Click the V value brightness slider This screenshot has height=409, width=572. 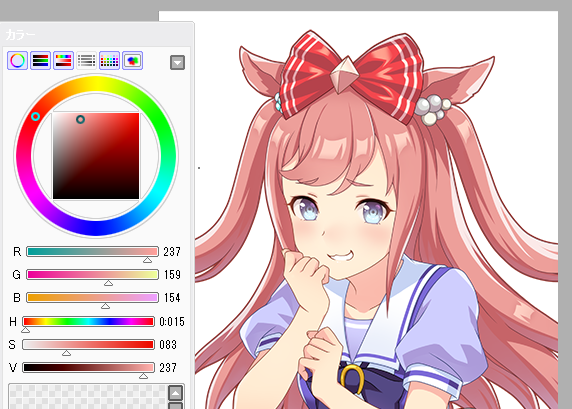(88, 367)
